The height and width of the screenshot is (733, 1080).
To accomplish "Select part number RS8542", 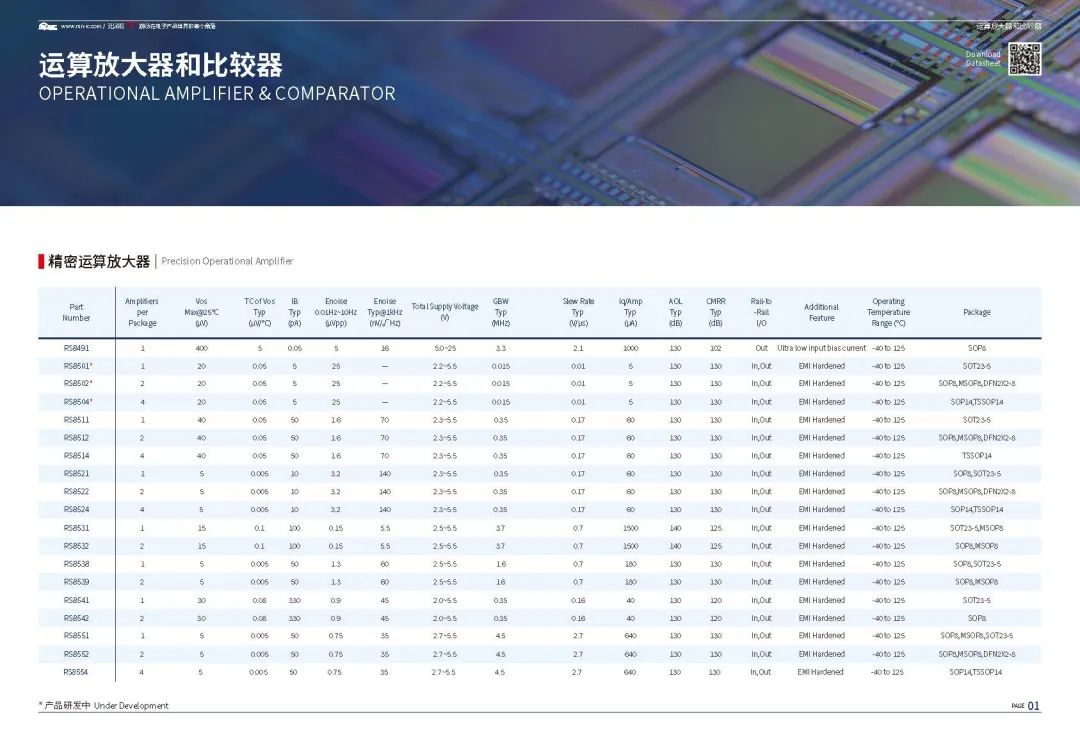I will click(76, 618).
